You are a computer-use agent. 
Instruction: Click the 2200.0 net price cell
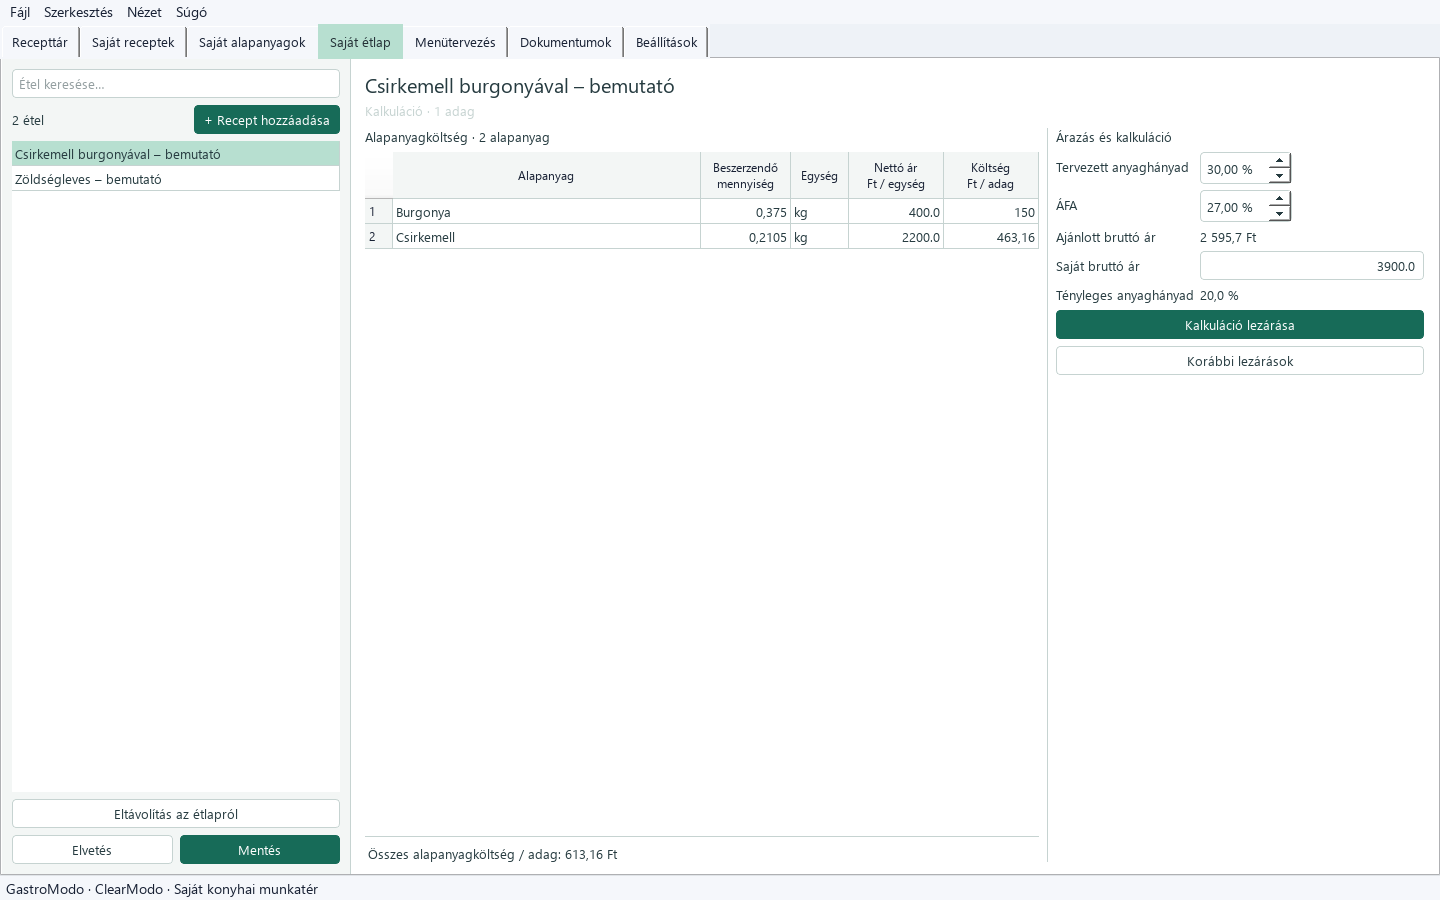(896, 237)
